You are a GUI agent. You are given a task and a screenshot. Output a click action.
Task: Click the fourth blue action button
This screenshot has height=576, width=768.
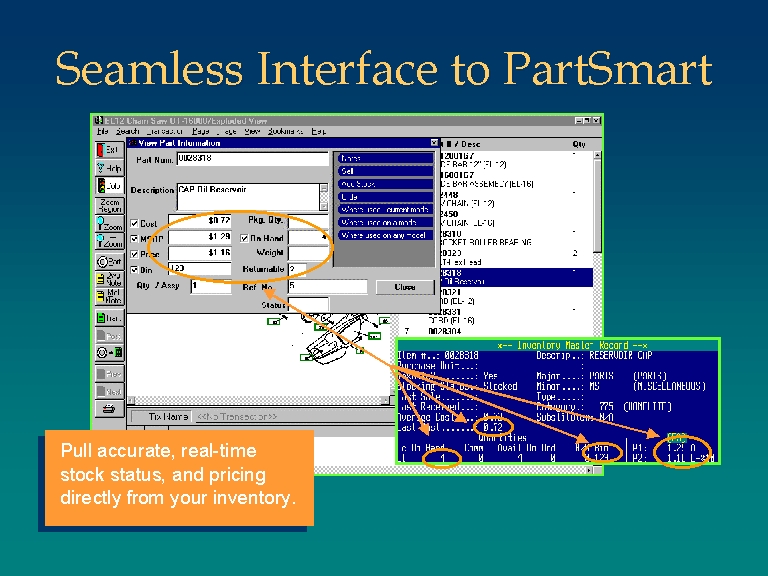tap(385, 197)
